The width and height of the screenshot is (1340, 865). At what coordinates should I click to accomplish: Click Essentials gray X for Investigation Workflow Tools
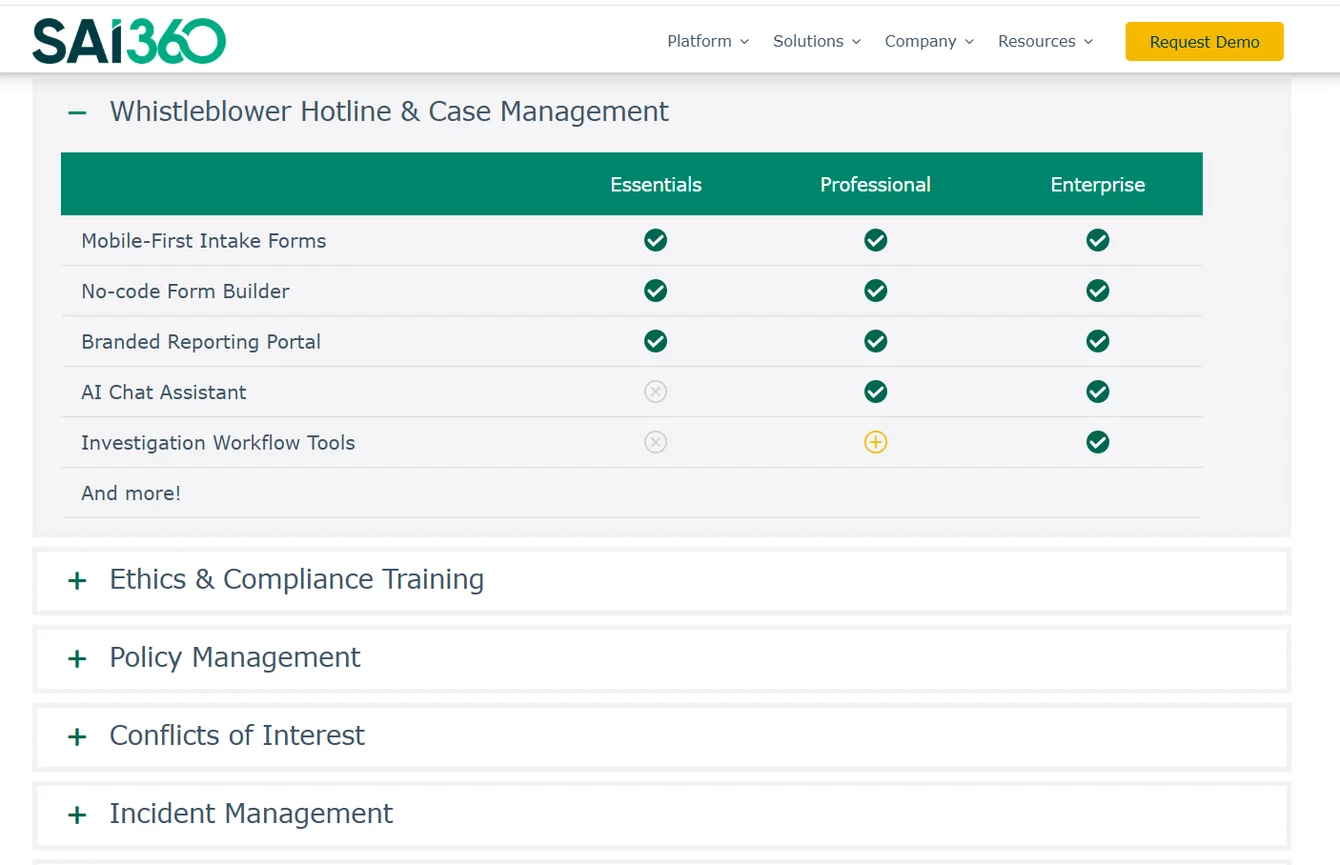[655, 442]
